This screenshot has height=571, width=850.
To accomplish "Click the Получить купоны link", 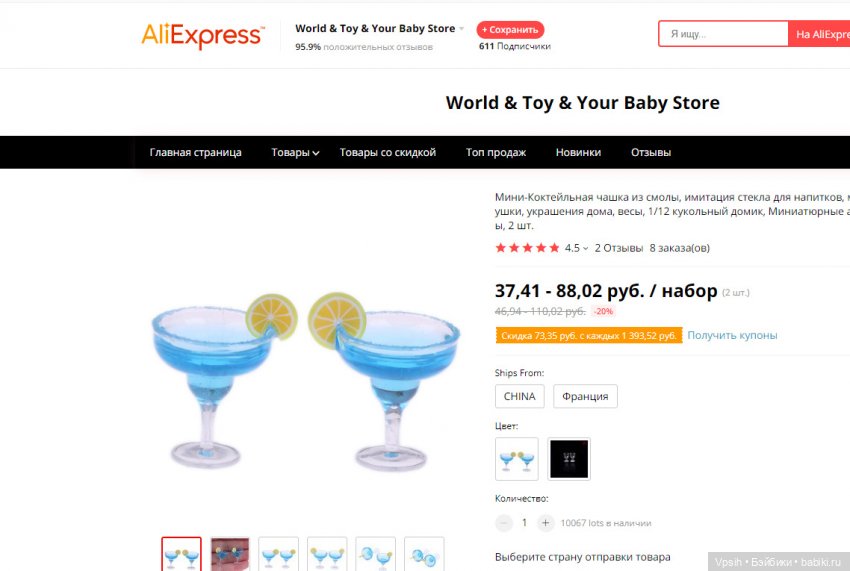I will pos(732,335).
